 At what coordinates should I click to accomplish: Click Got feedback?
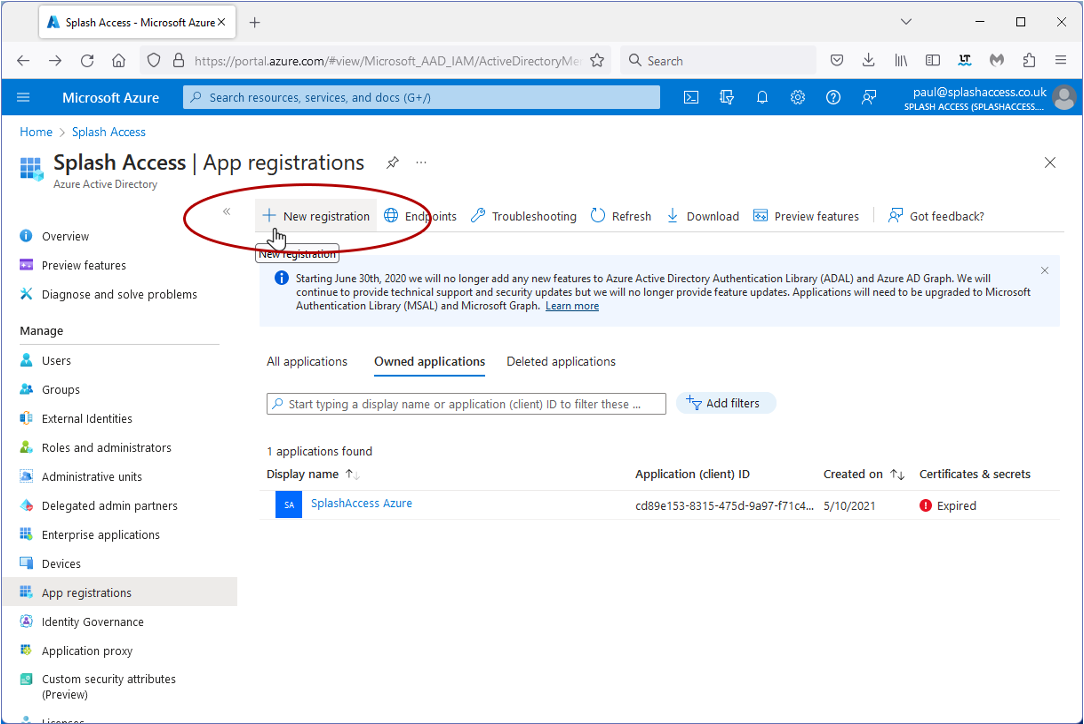pos(936,216)
